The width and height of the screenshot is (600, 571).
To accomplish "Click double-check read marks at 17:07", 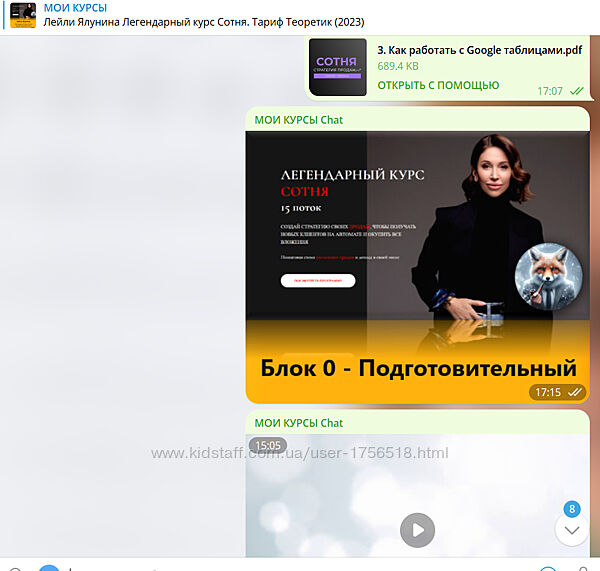I will [577, 90].
